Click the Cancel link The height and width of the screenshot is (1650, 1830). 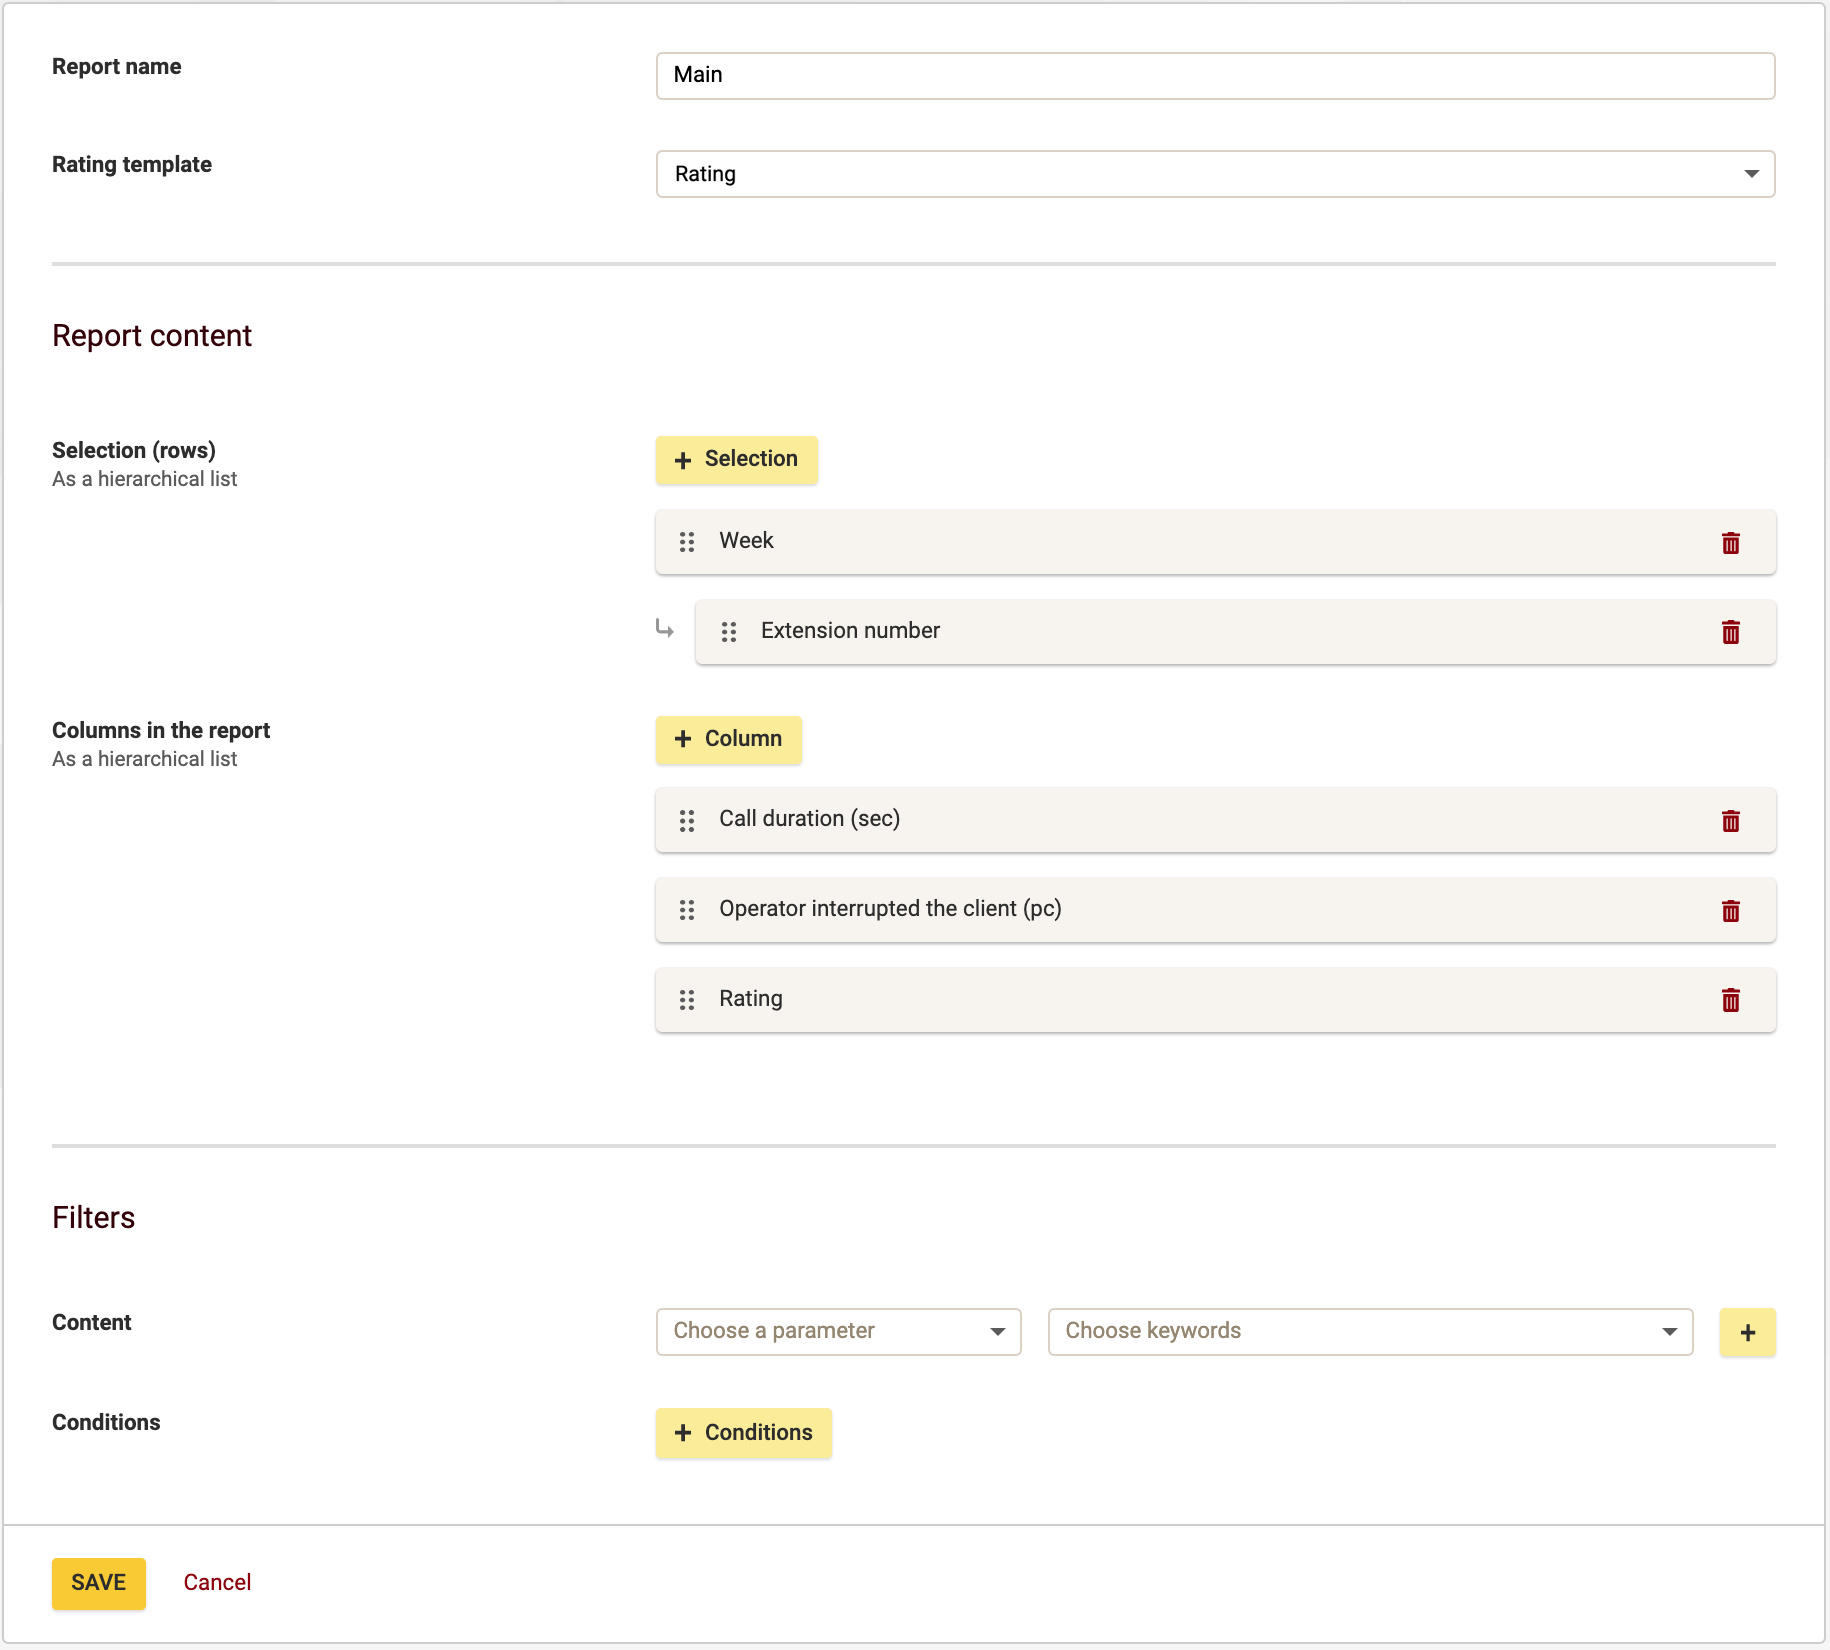pos(216,1583)
